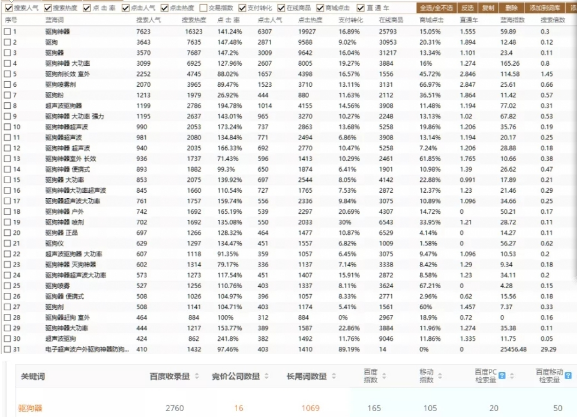Image resolution: width=577 pixels, height=417 pixels.
Task: Toggle the 搜索人气 column checkbox
Action: tap(9, 8)
